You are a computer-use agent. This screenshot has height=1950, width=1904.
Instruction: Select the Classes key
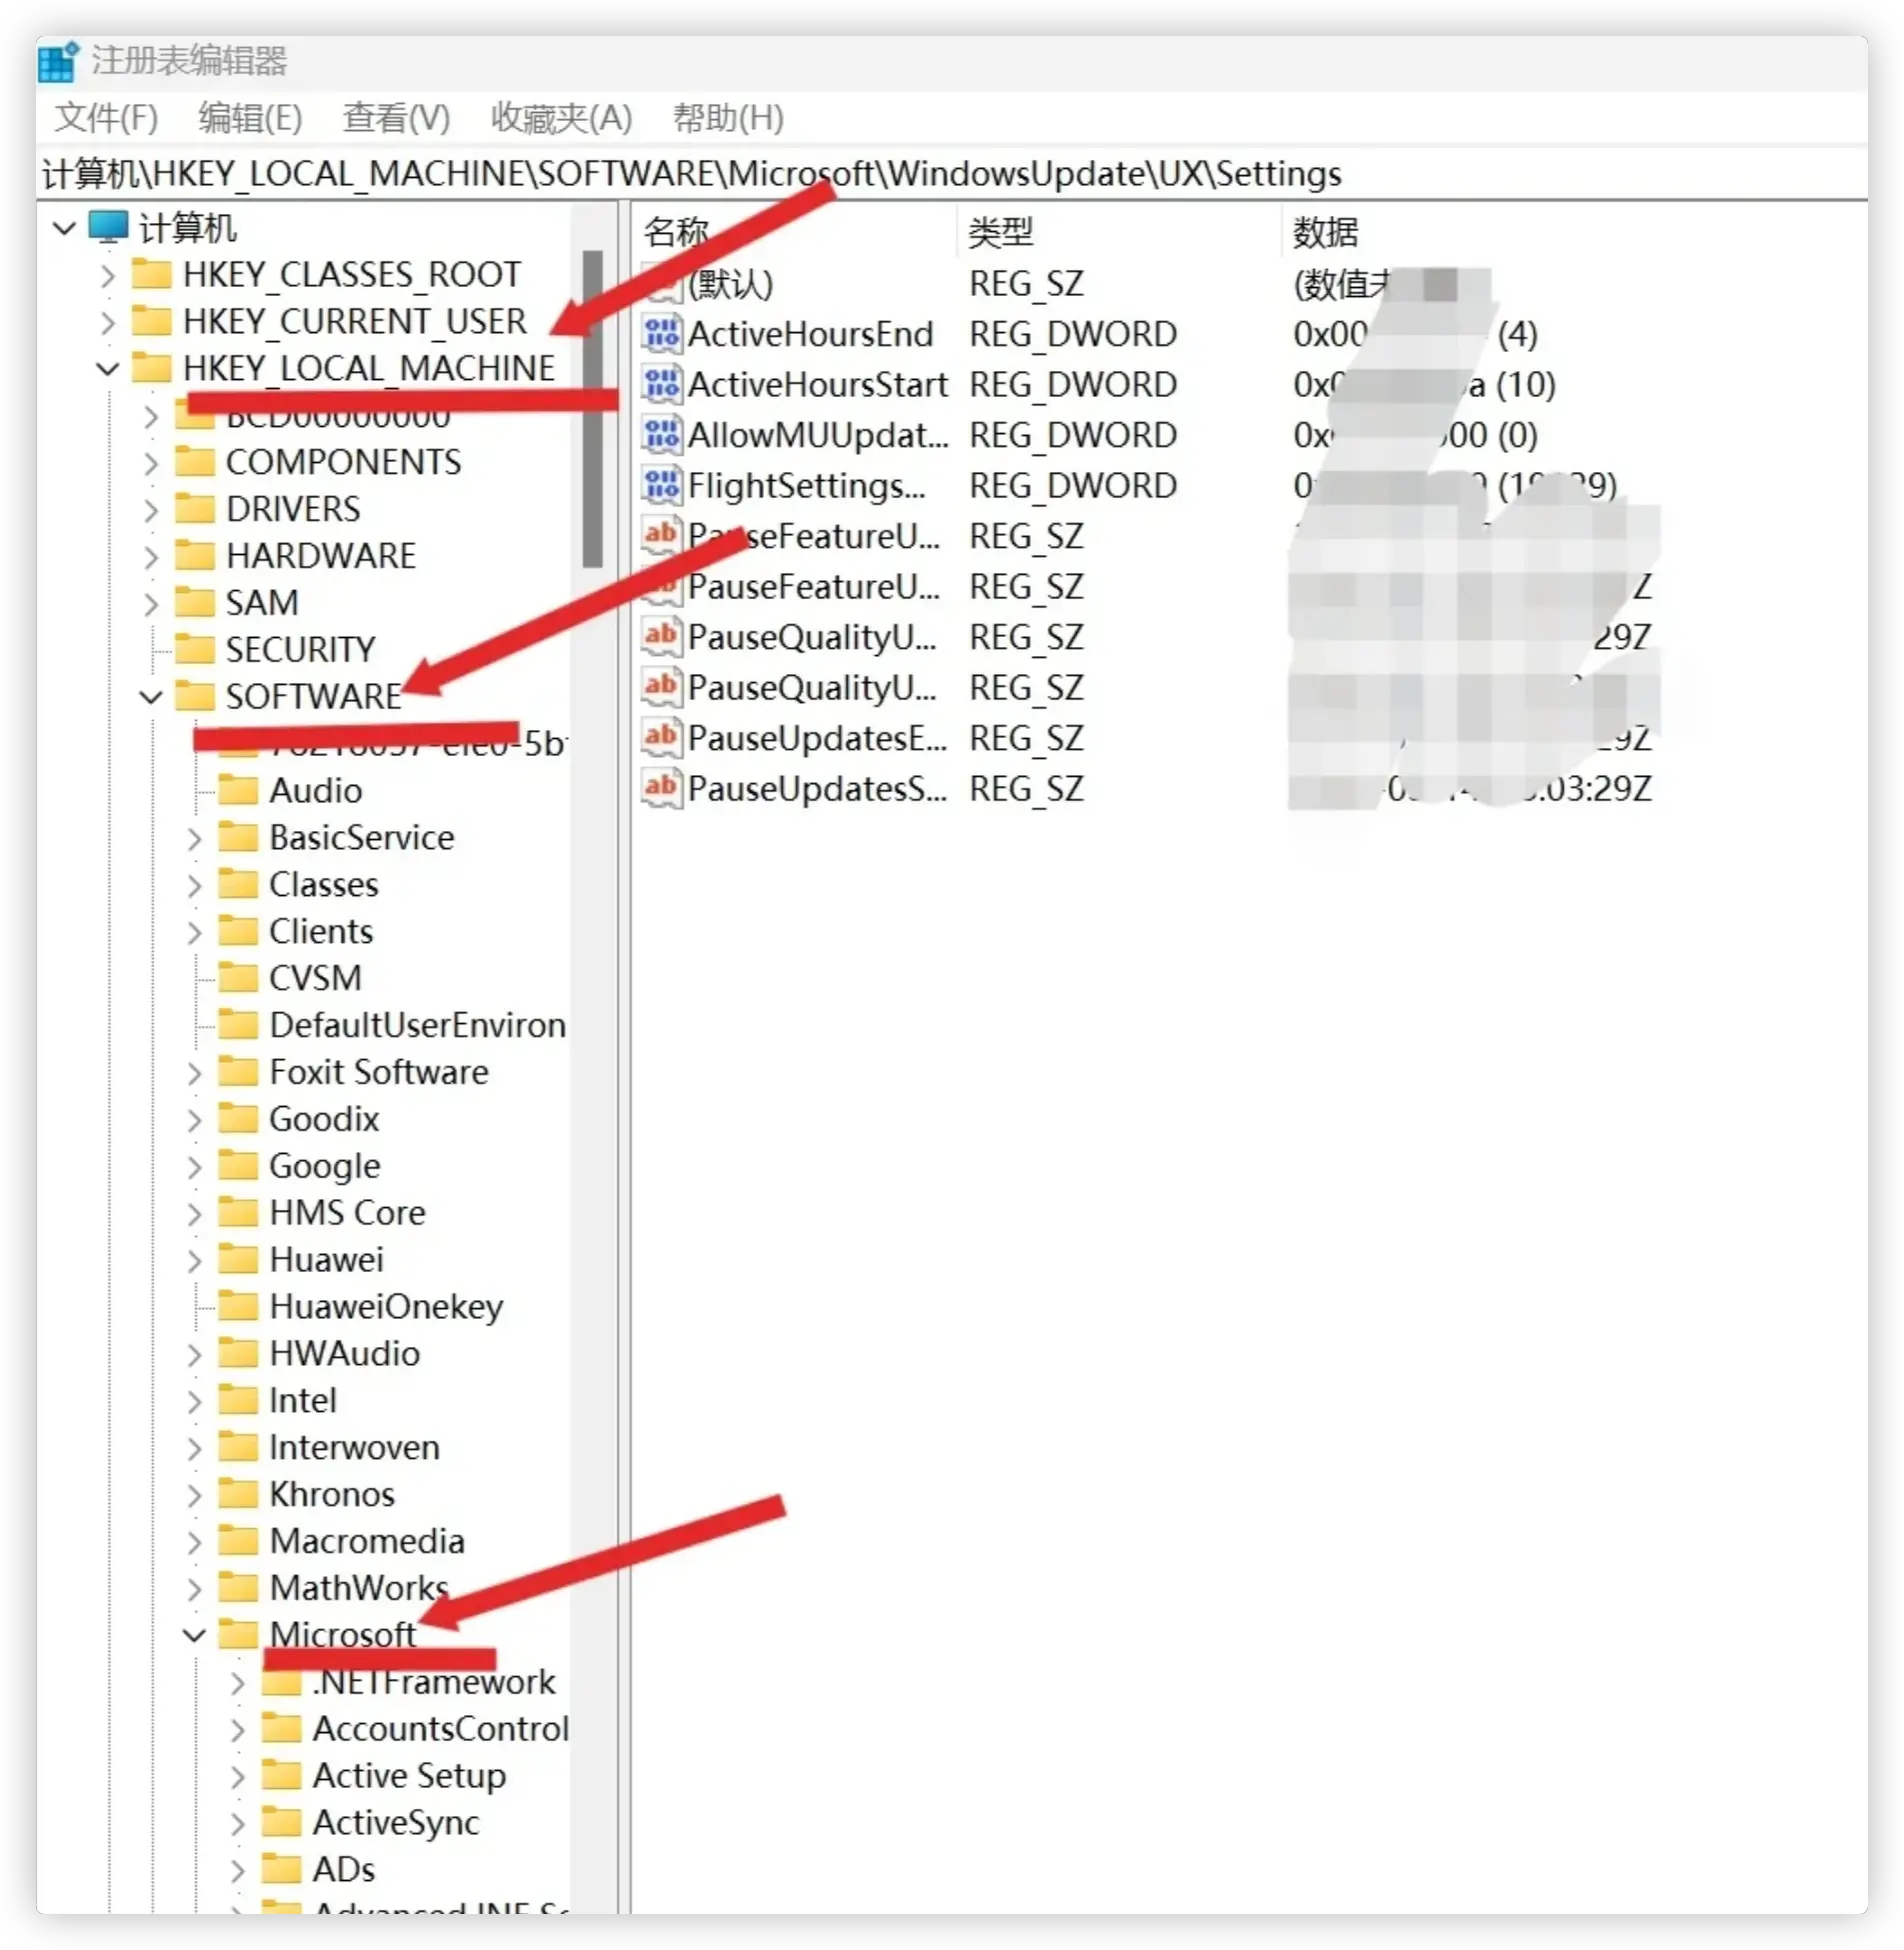coord(324,884)
